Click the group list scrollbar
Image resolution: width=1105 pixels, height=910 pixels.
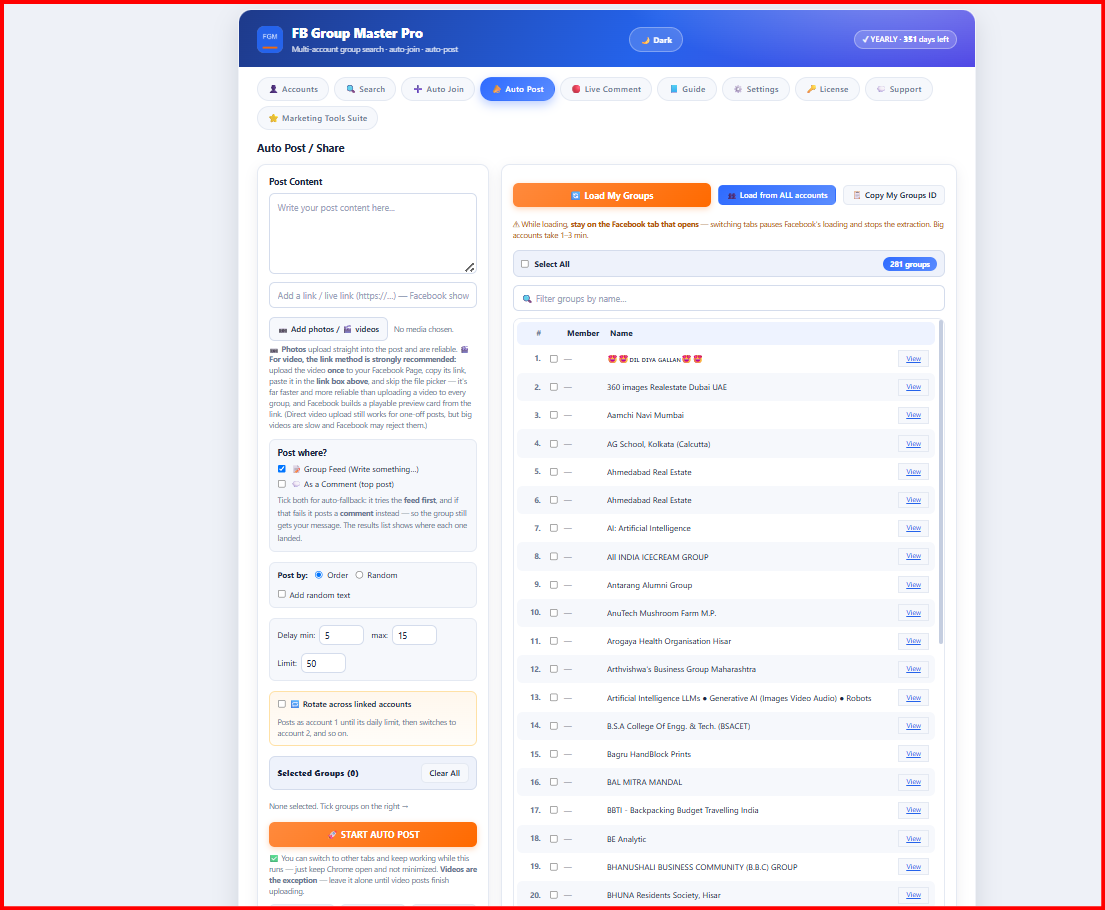(x=941, y=483)
